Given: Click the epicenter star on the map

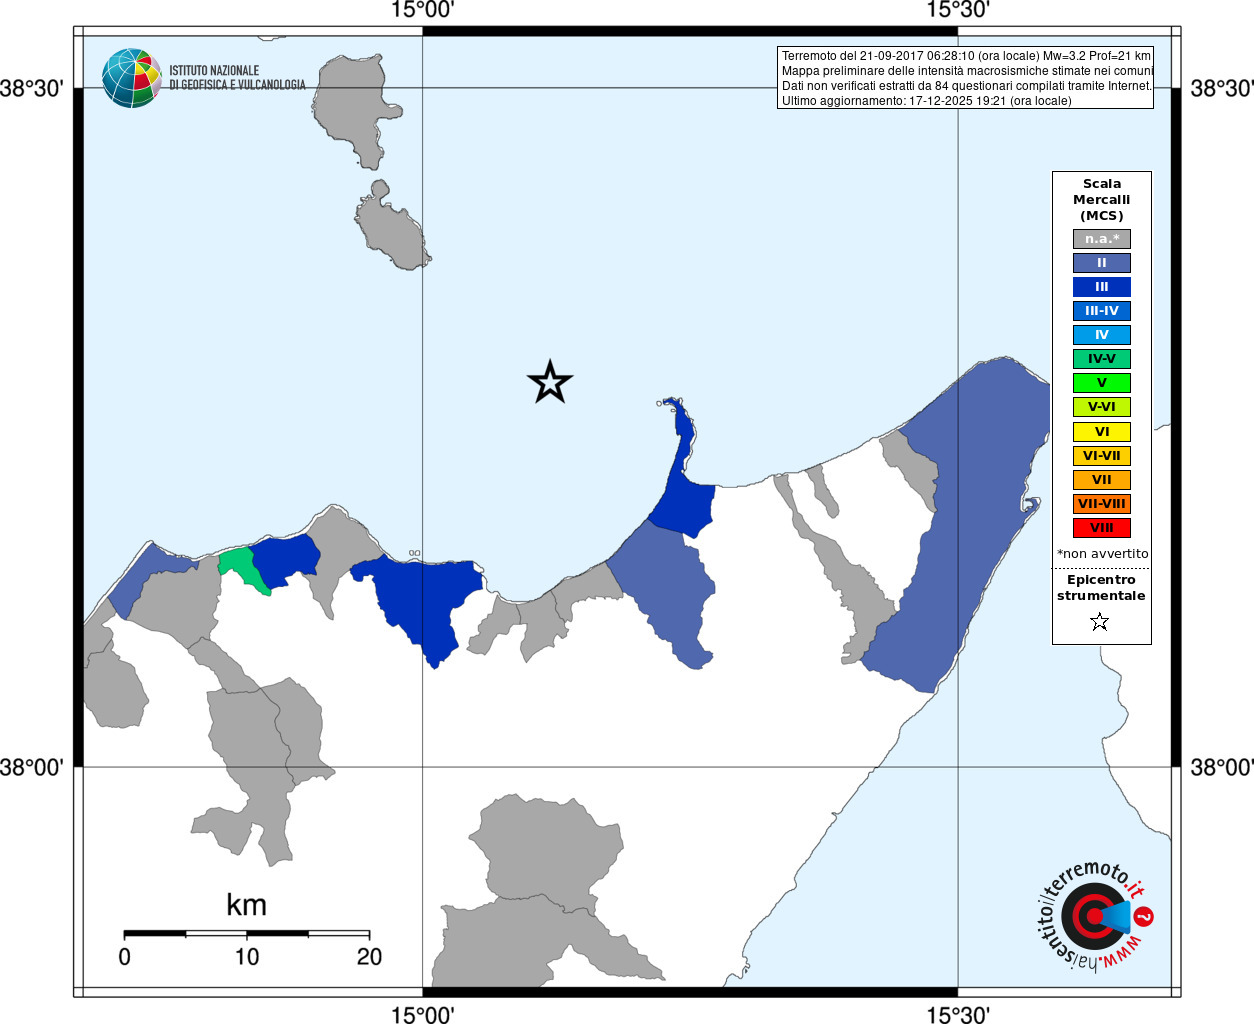Looking at the screenshot, I should (x=550, y=382).
